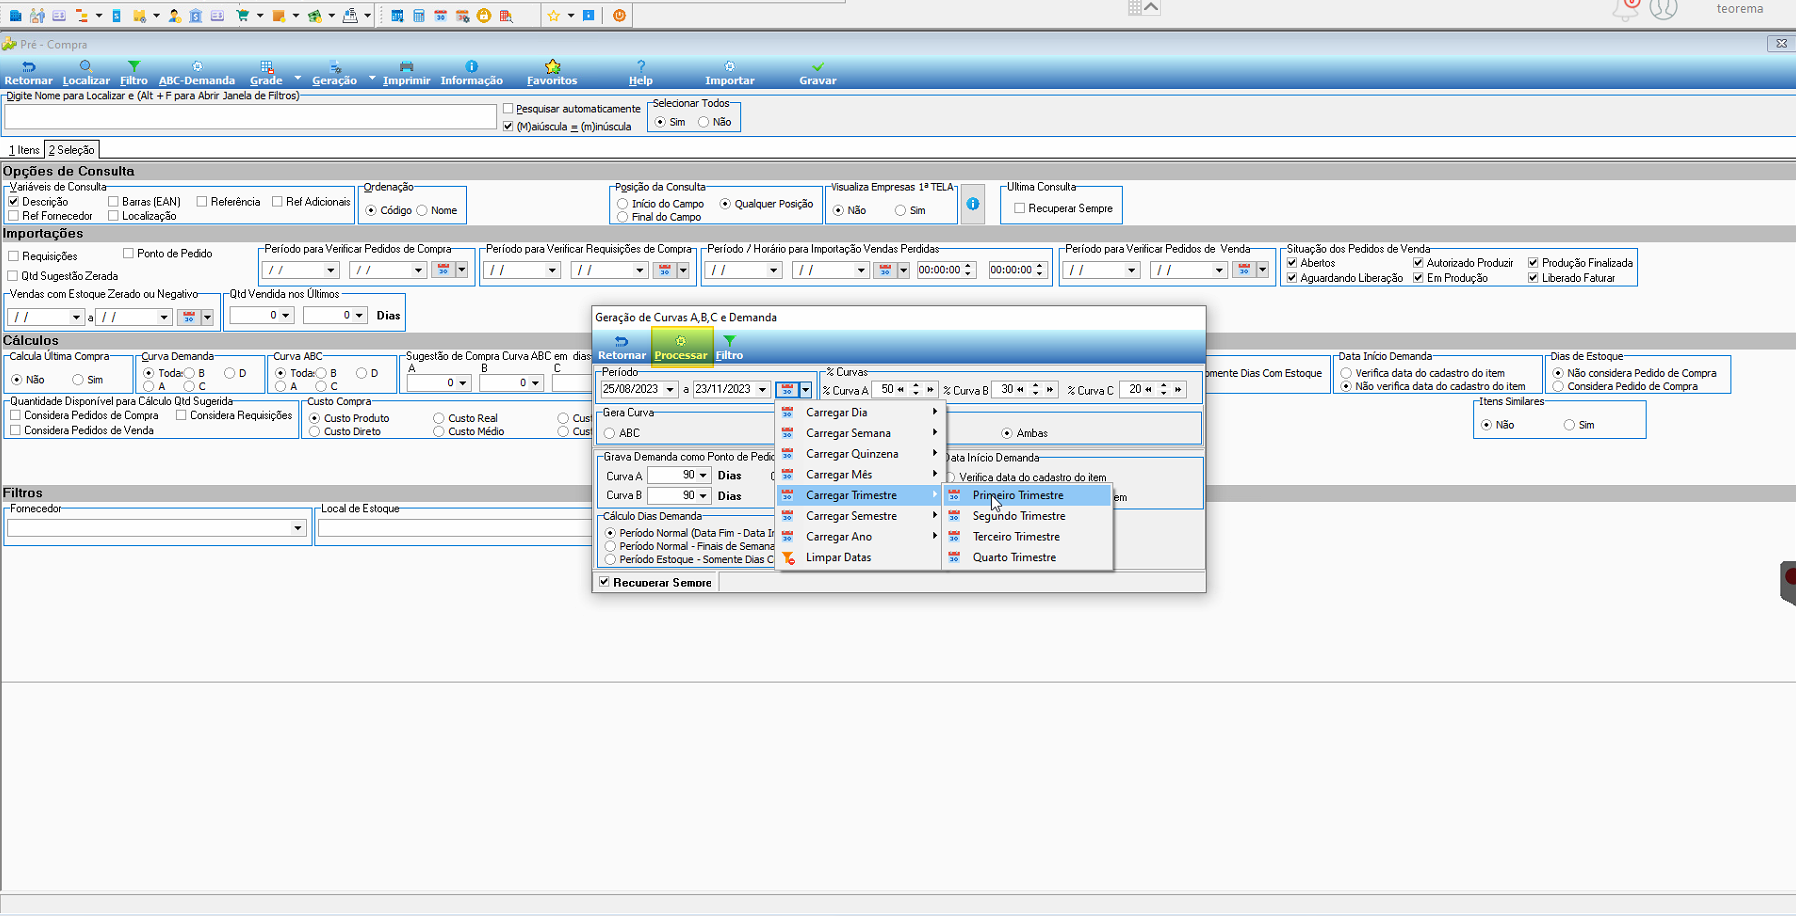The image size is (1796, 916).
Task: Expand the Fornecedor dropdown
Action: (297, 528)
